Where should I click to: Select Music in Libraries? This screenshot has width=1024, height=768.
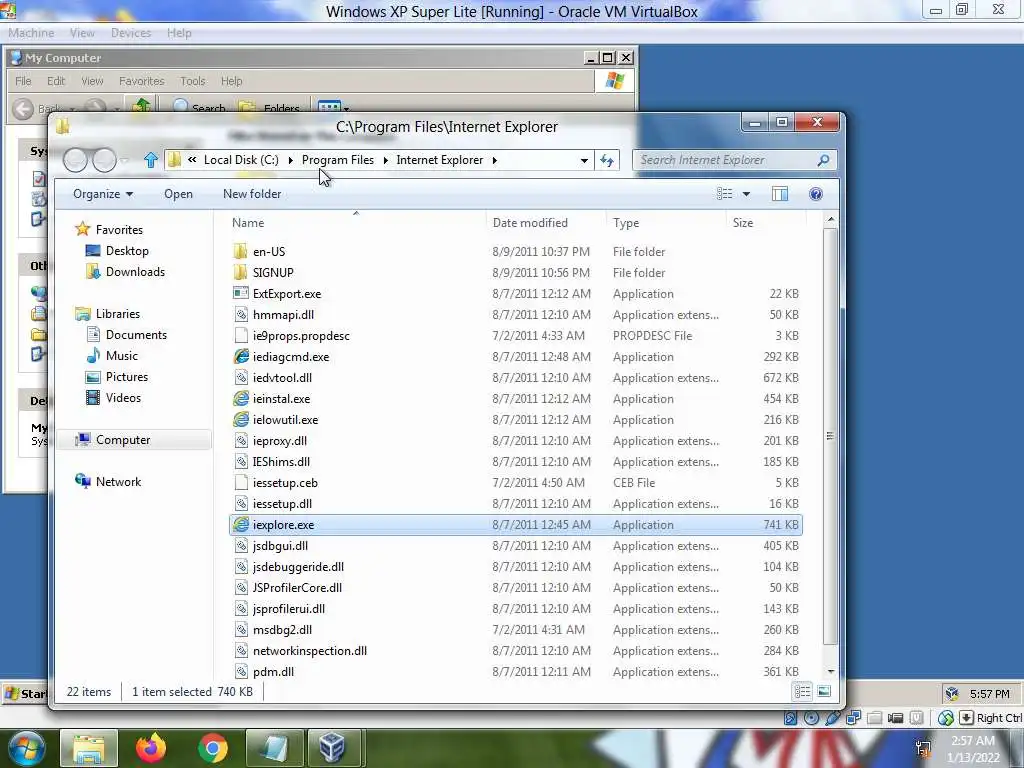pos(121,356)
